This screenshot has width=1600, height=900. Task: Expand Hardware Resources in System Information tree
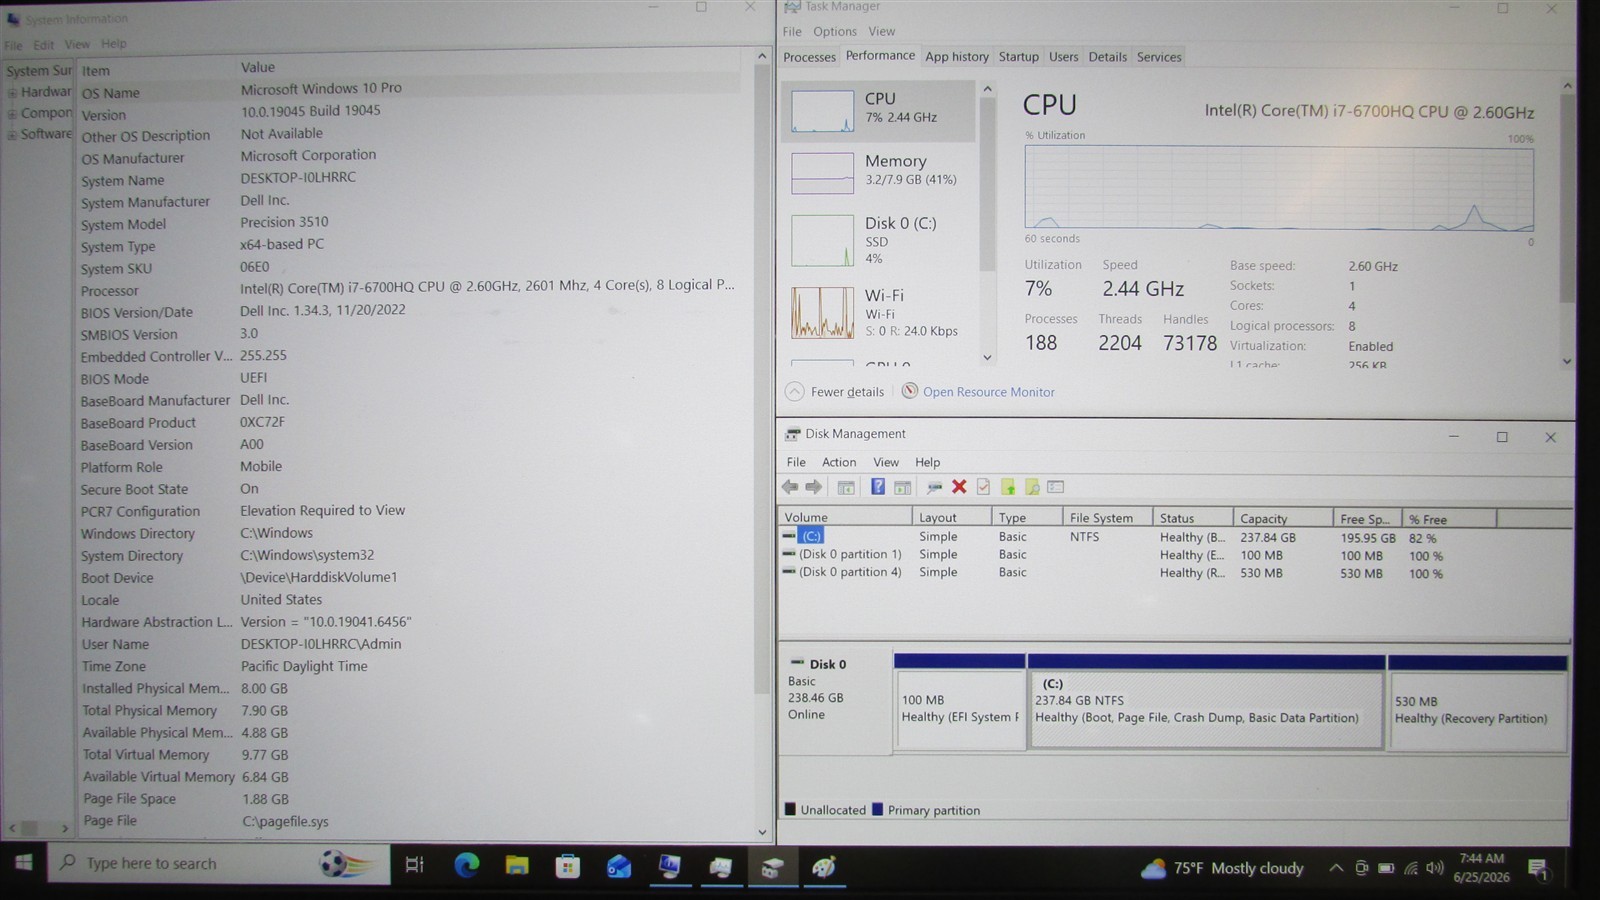pyautogui.click(x=13, y=93)
